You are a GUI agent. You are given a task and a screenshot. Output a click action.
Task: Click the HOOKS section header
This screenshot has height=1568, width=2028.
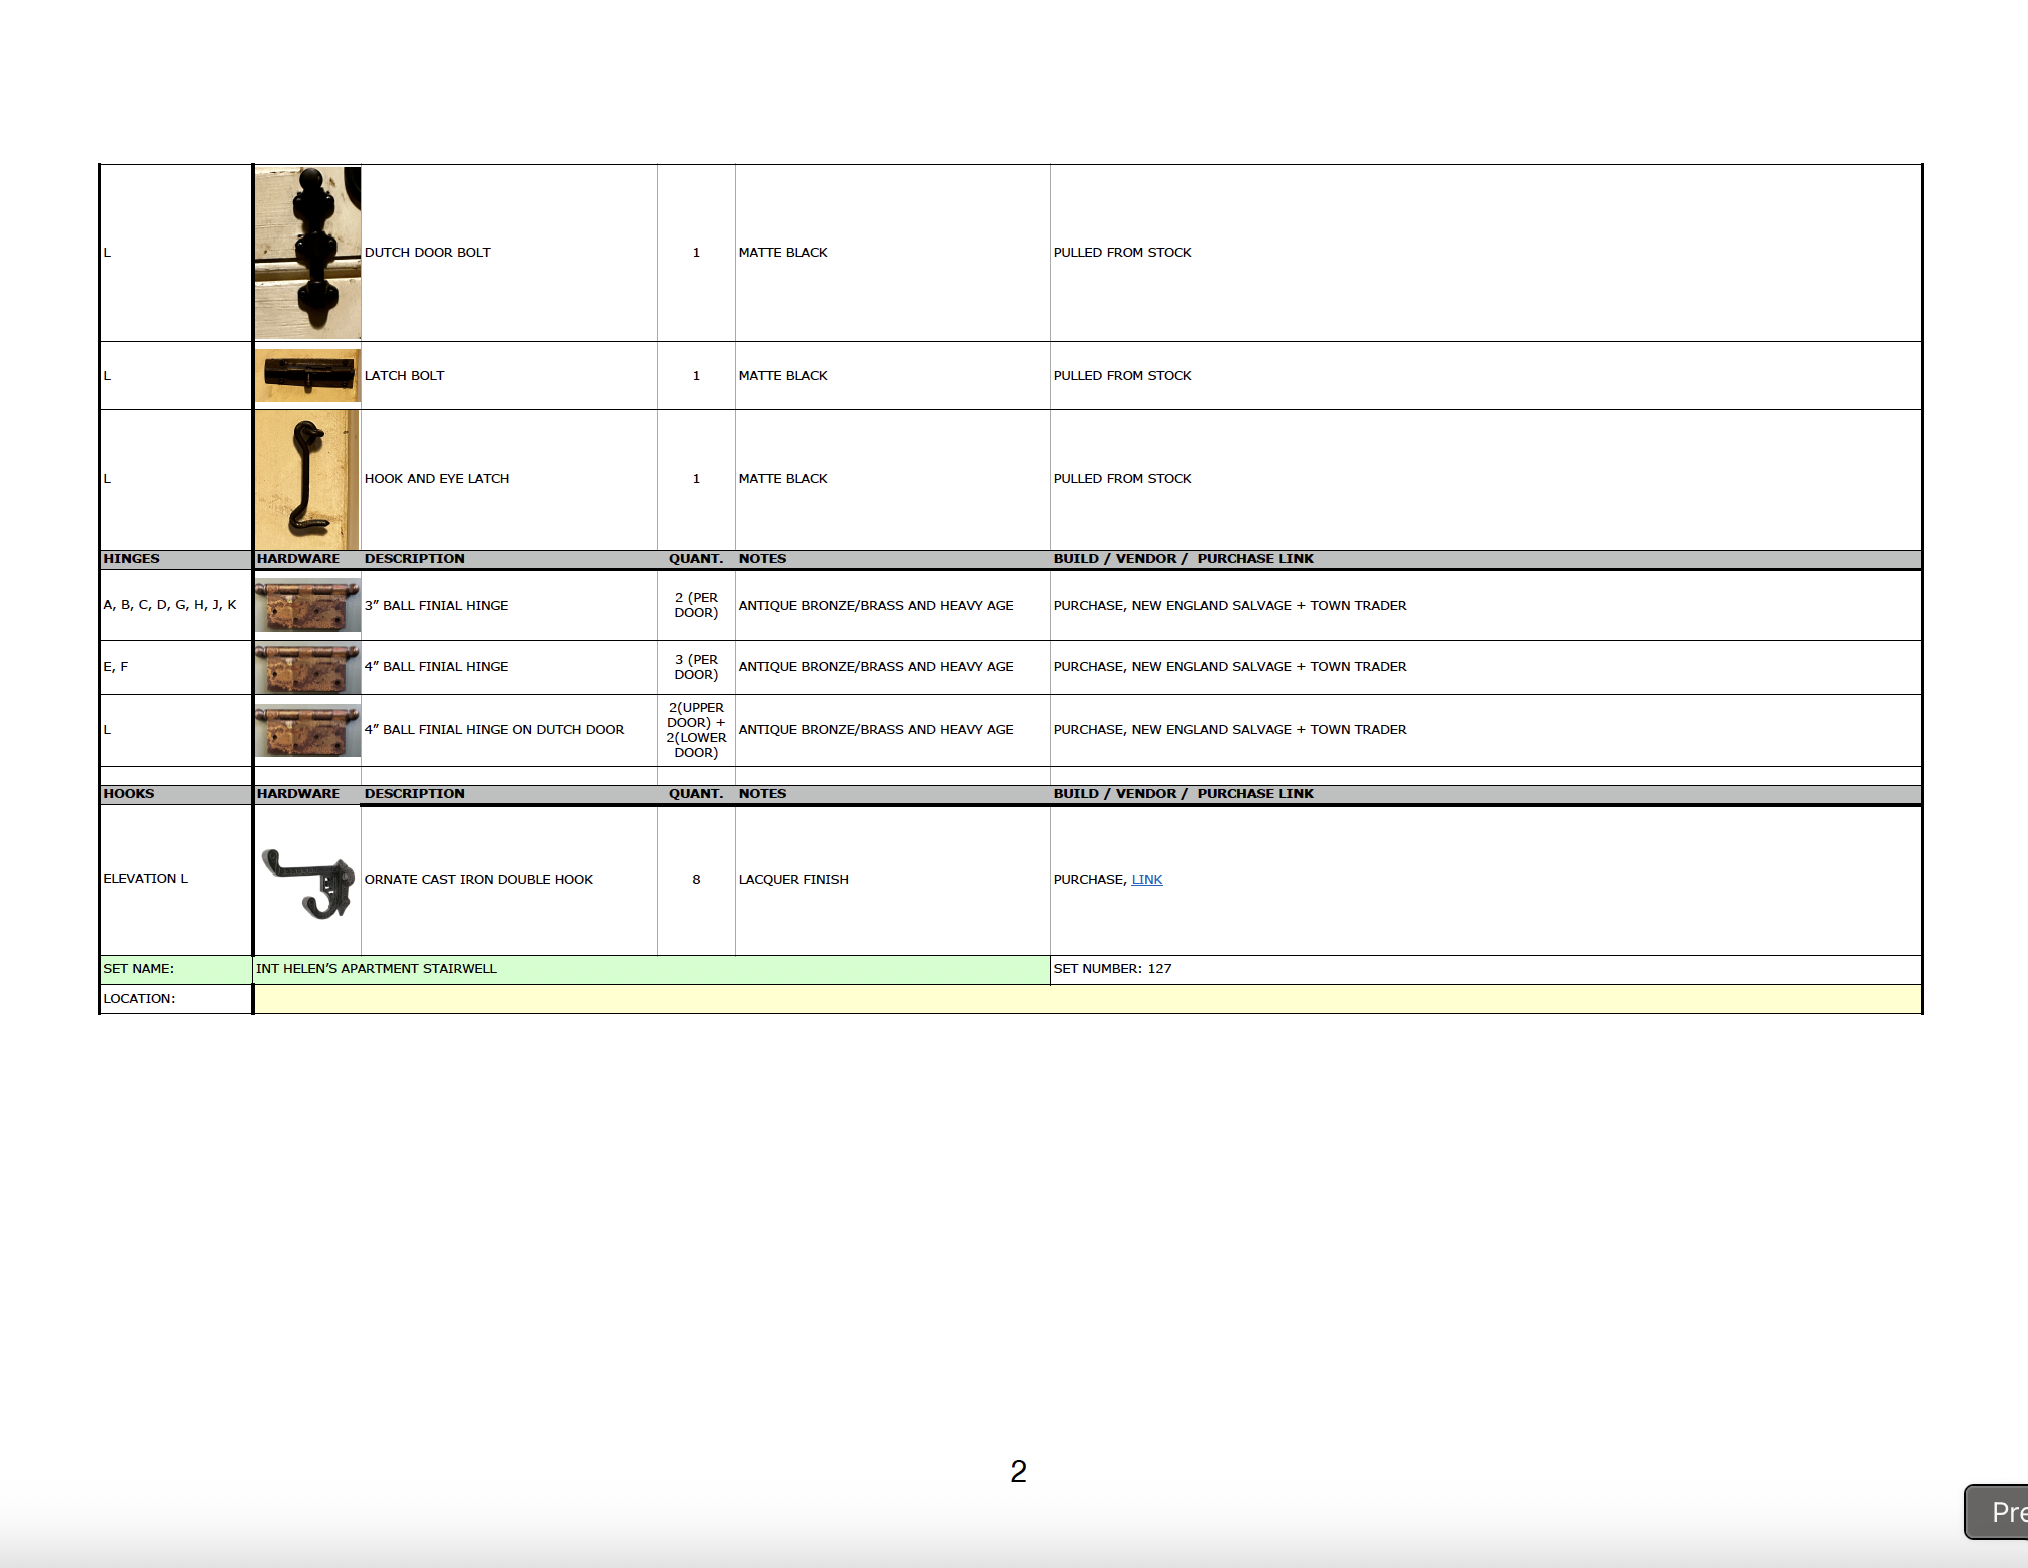[129, 794]
